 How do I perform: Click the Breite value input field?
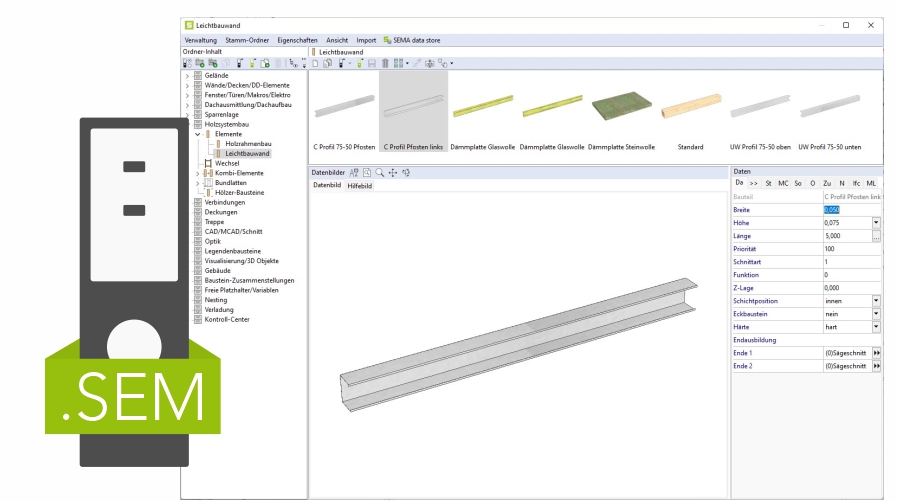pyautogui.click(x=845, y=210)
